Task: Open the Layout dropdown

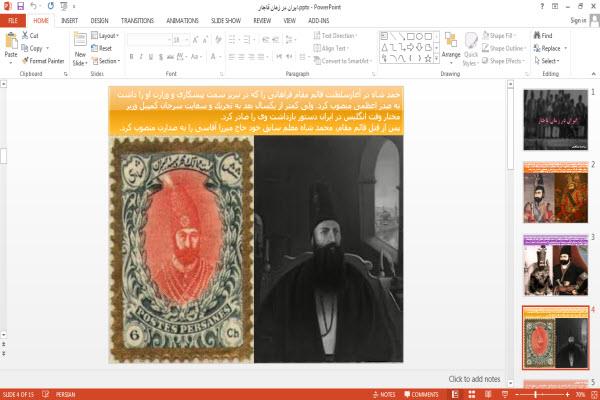Action: click(105, 36)
